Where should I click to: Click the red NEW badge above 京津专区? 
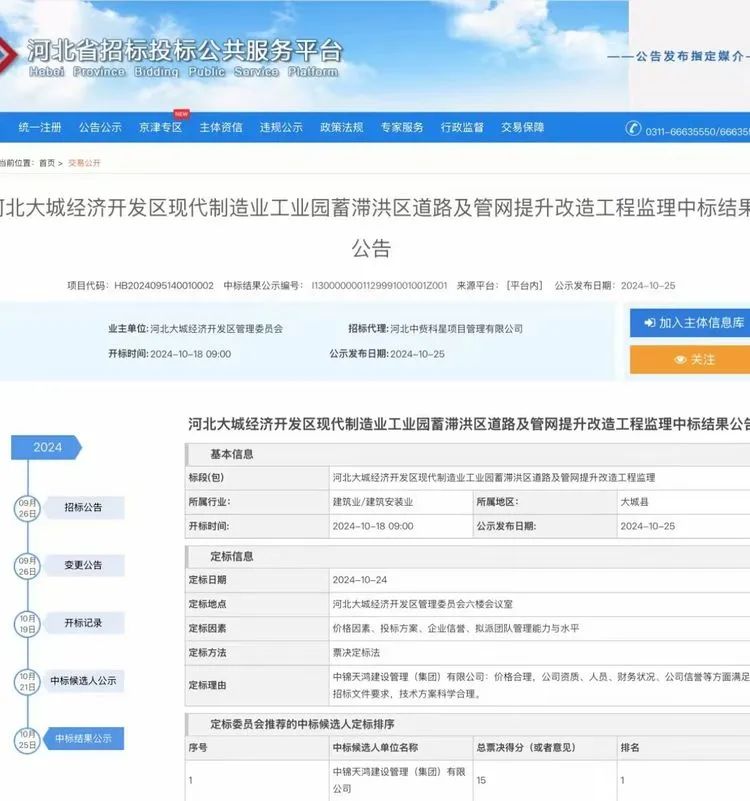point(181,114)
